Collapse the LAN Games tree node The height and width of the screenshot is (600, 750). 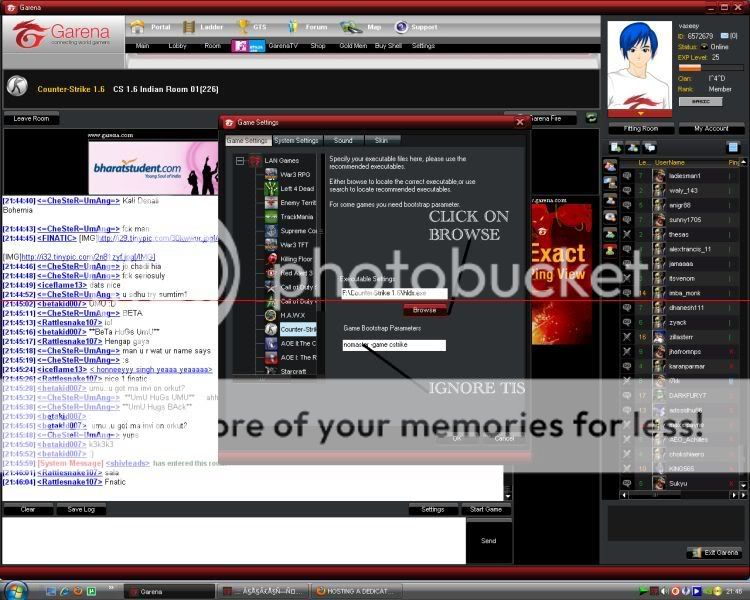[240, 160]
